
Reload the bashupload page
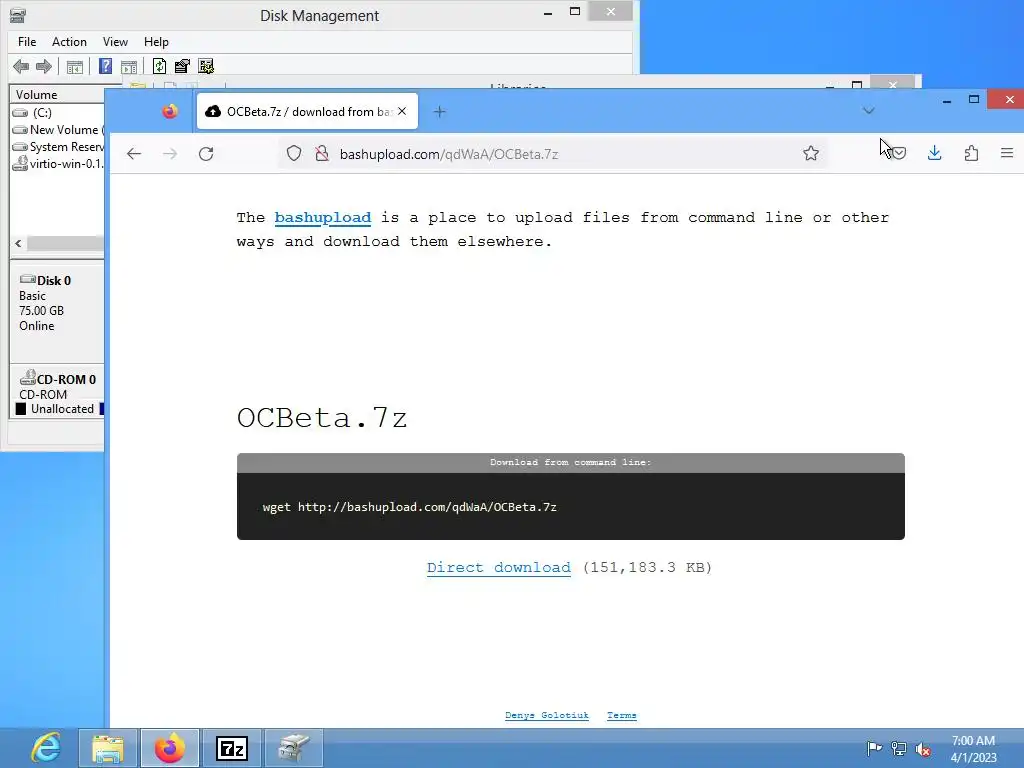pyautogui.click(x=206, y=153)
